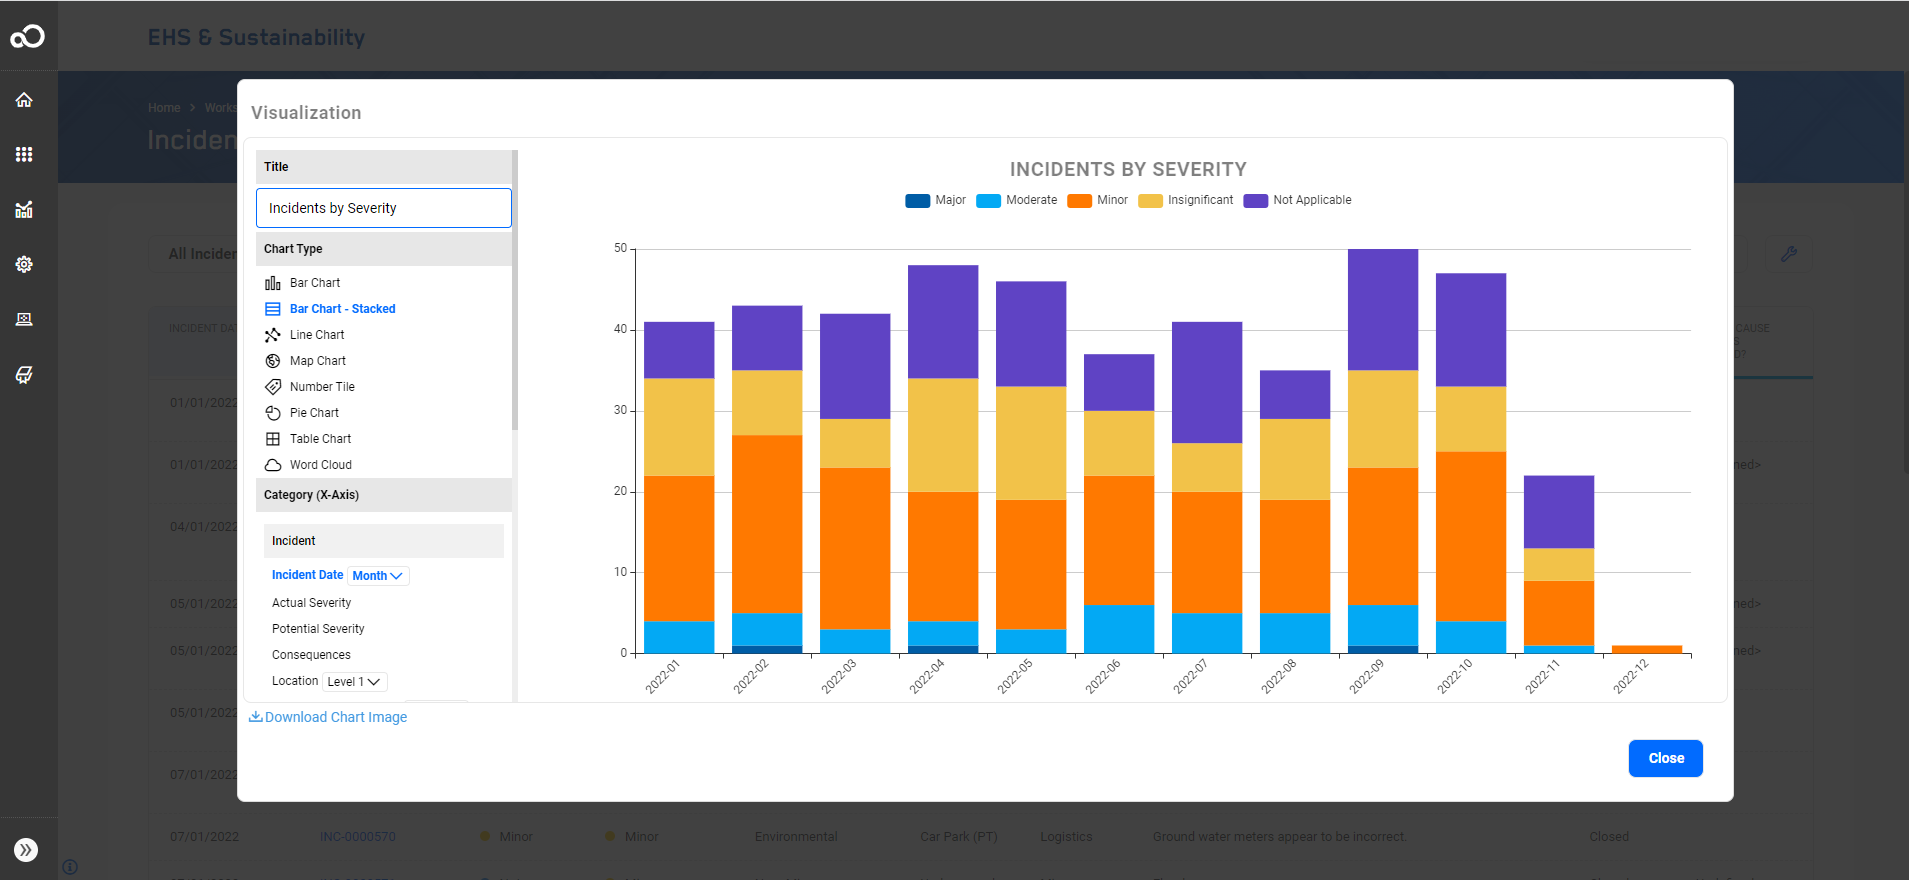Click the 2022-12 bar
1909x880 pixels.
(x=1647, y=650)
